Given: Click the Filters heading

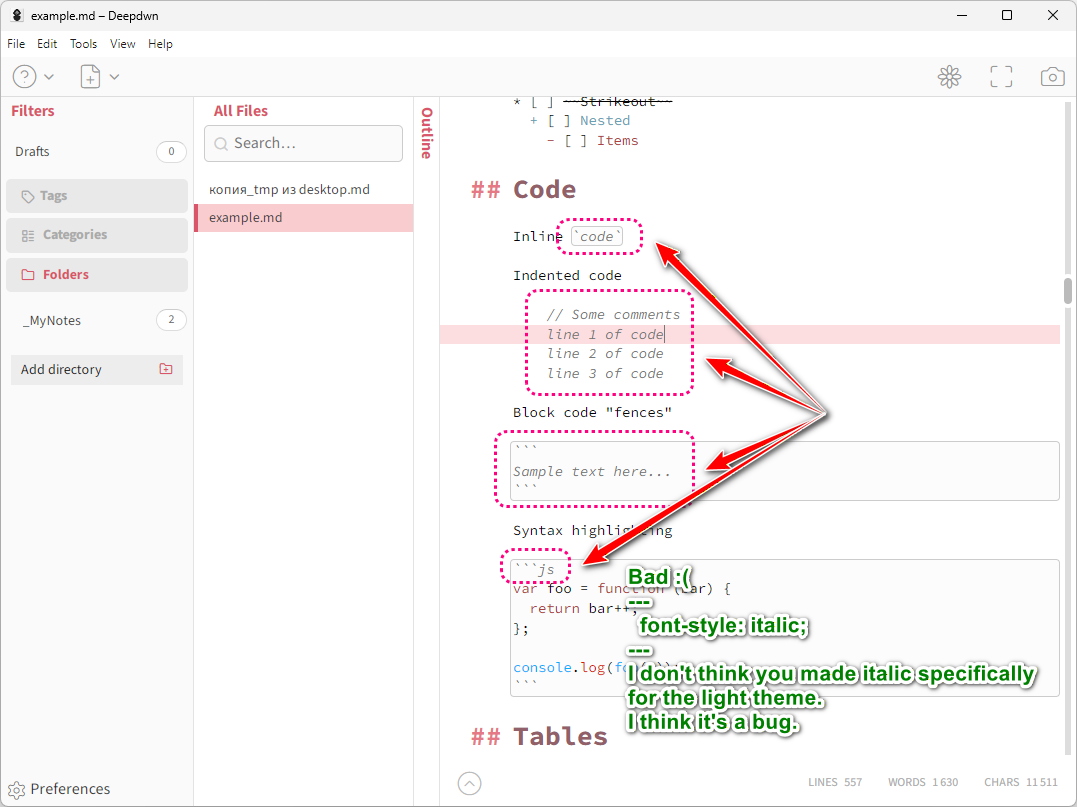Looking at the screenshot, I should coord(32,111).
